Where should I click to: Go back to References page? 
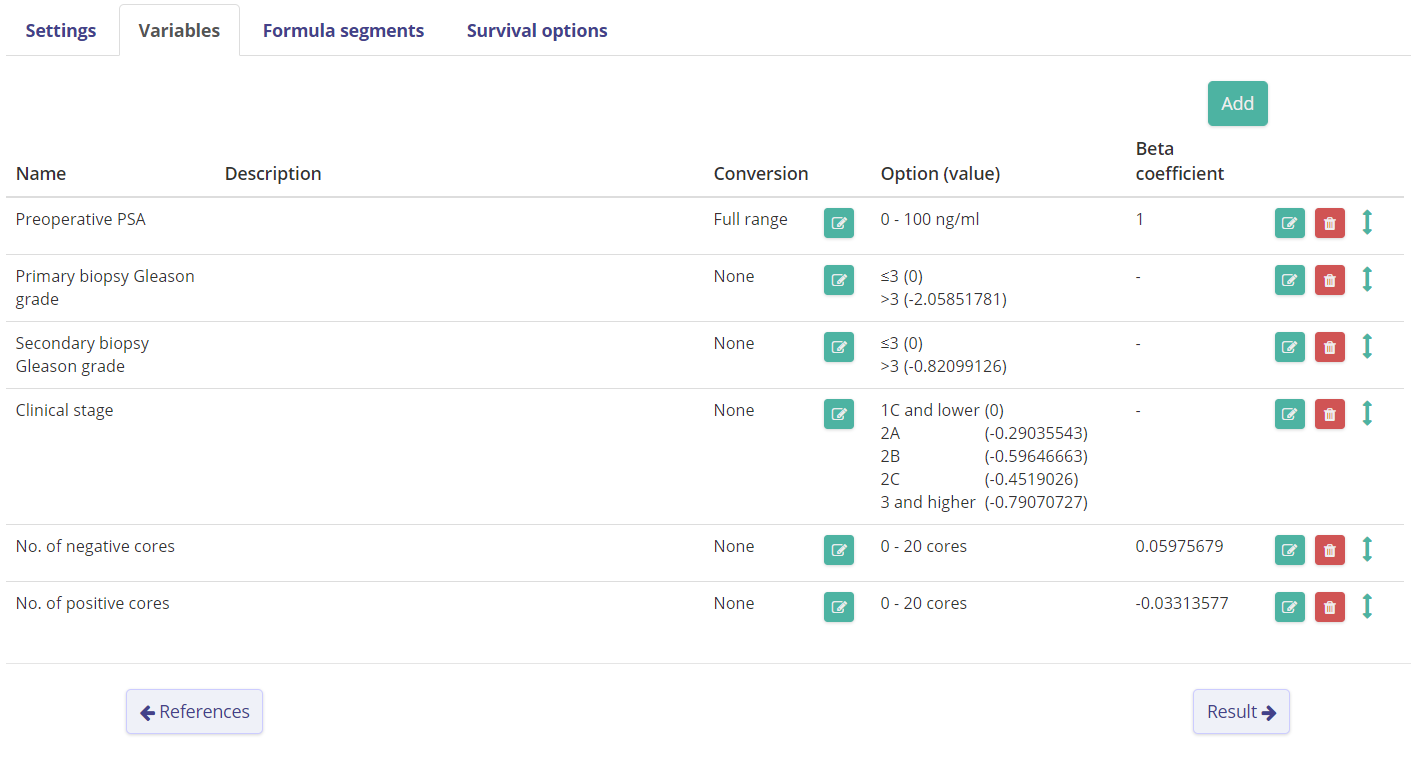(x=194, y=712)
